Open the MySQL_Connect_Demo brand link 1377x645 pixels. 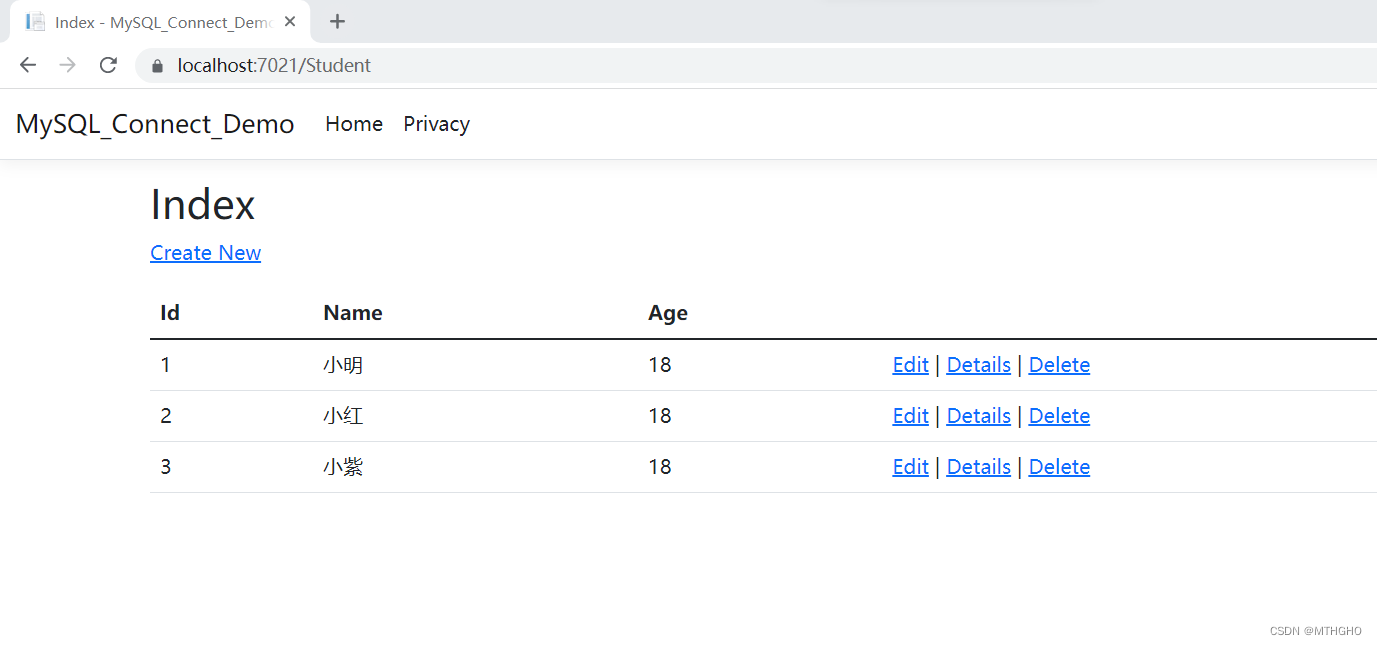[x=155, y=124]
